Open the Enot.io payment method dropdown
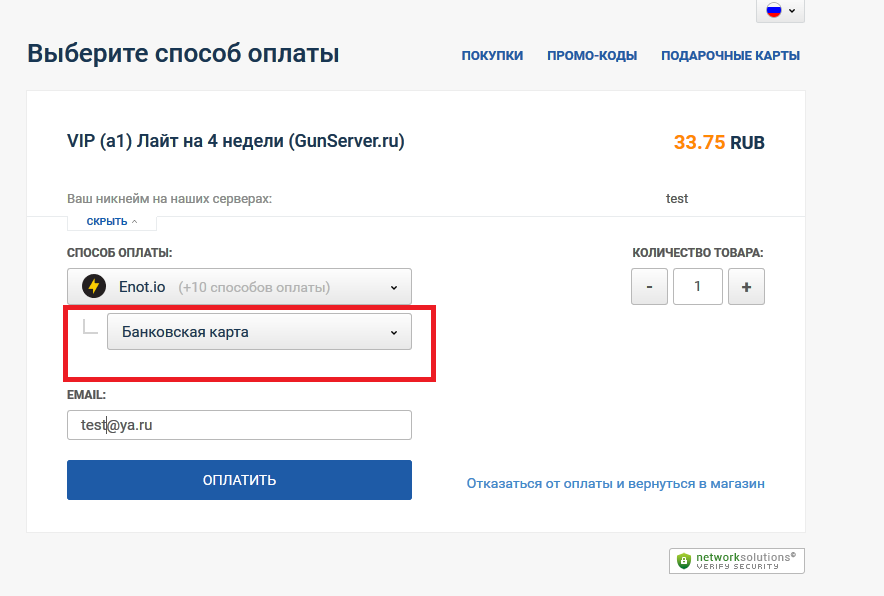Image resolution: width=884 pixels, height=596 pixels. click(239, 287)
